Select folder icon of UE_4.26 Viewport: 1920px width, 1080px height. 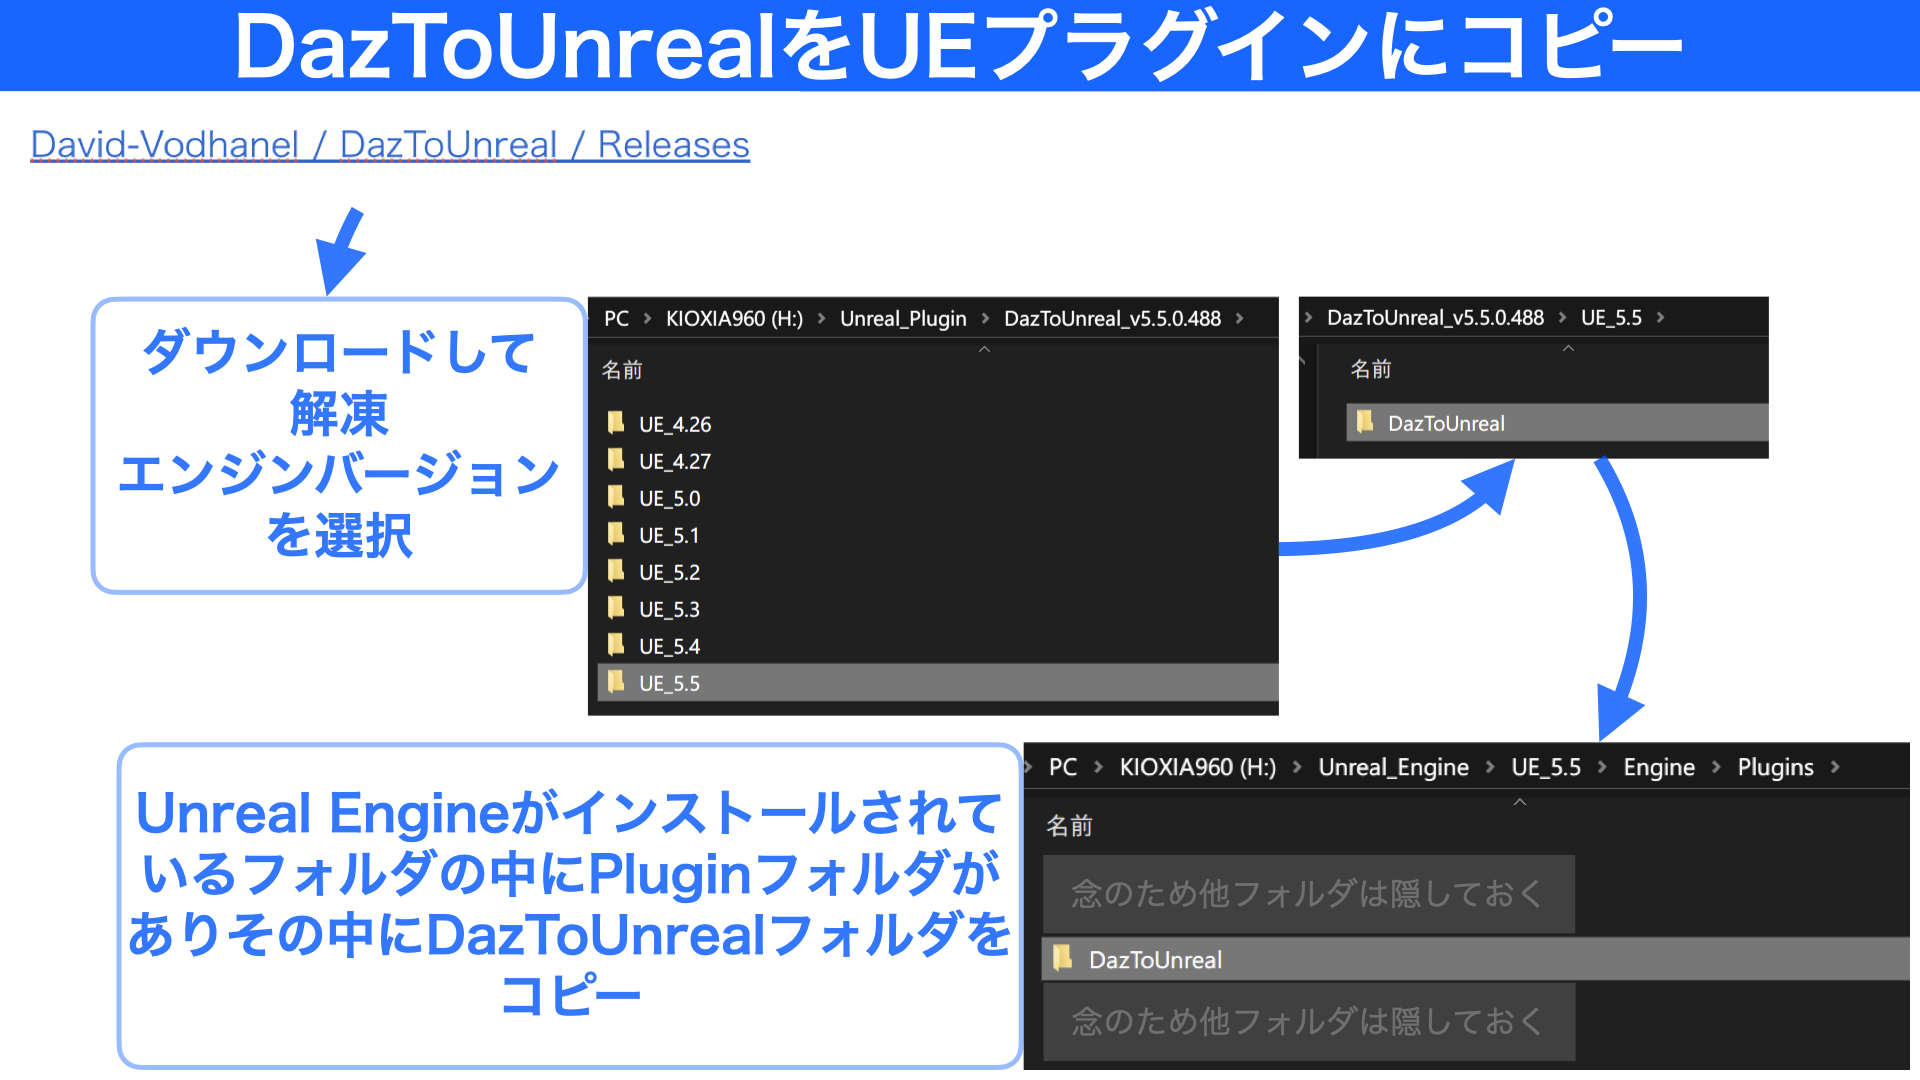tap(616, 423)
